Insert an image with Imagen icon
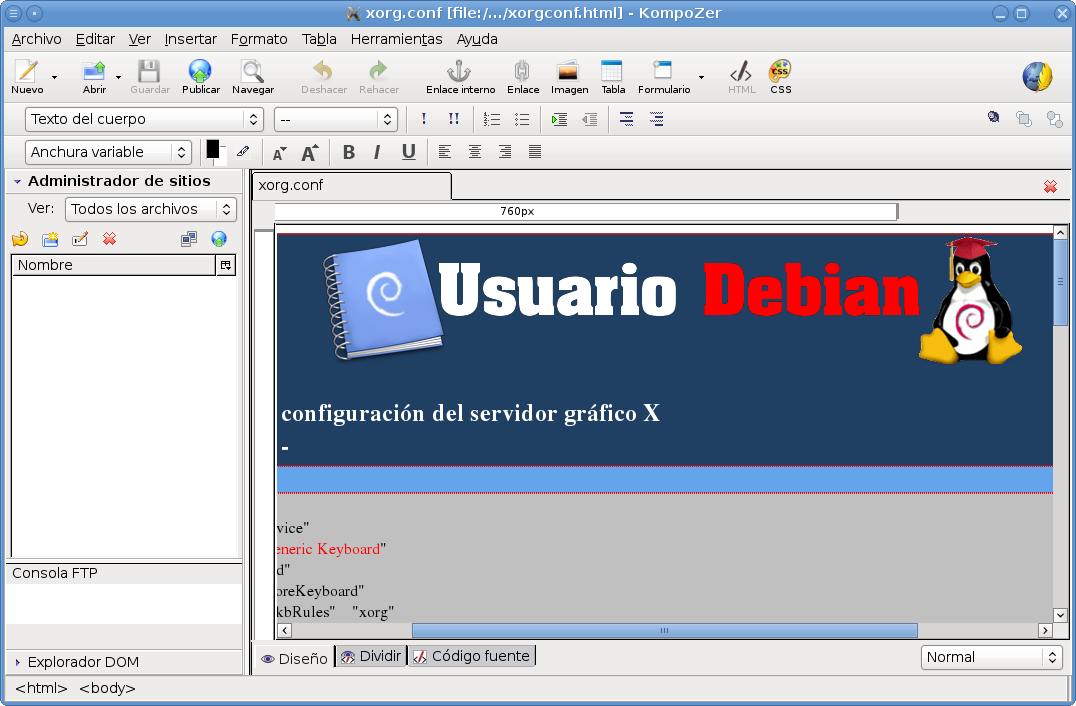 click(568, 71)
